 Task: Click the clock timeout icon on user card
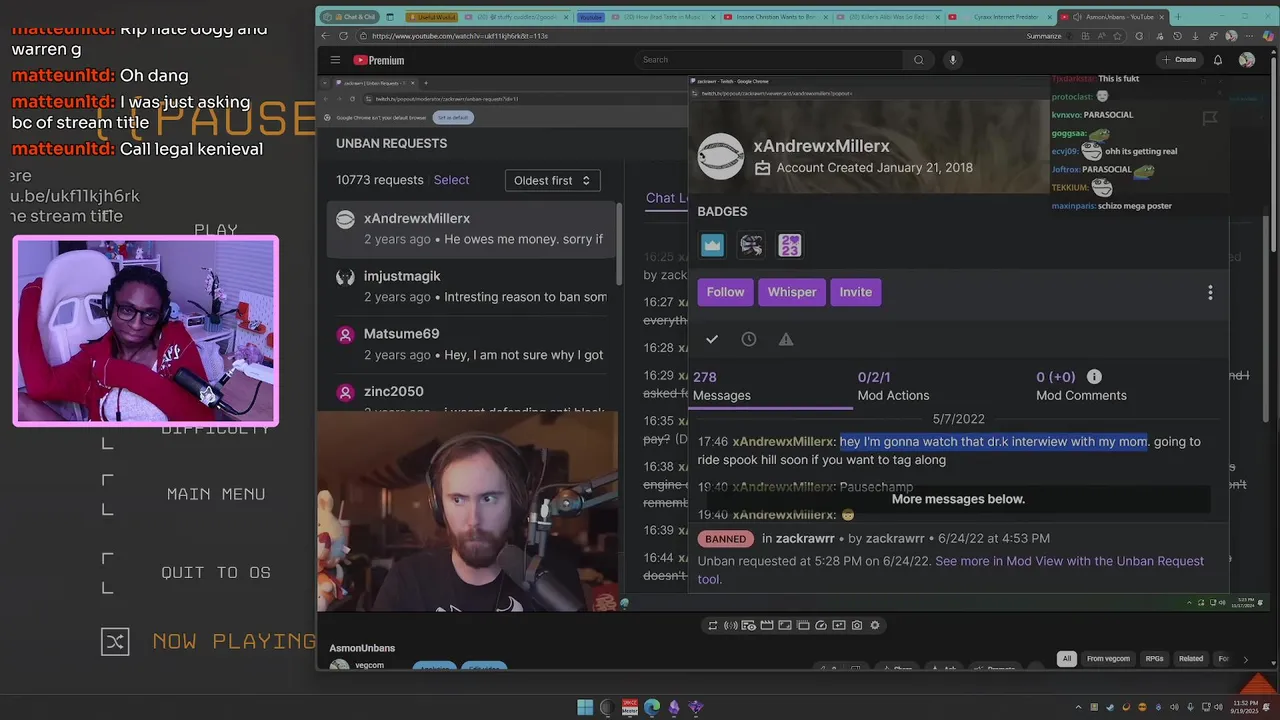(749, 339)
